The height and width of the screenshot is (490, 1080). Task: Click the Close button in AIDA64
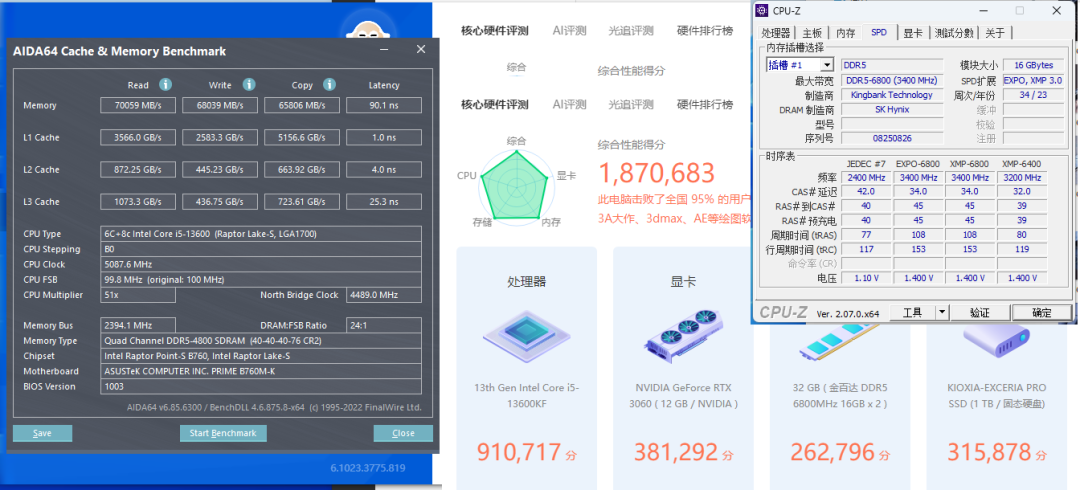[403, 433]
